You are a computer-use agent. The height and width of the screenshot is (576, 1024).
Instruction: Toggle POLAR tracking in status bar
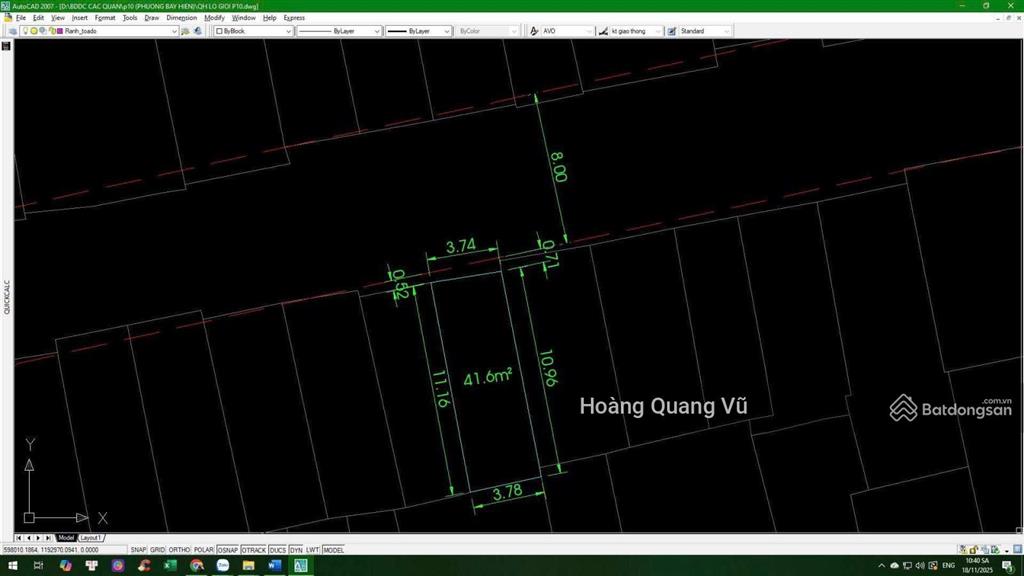[x=203, y=550]
